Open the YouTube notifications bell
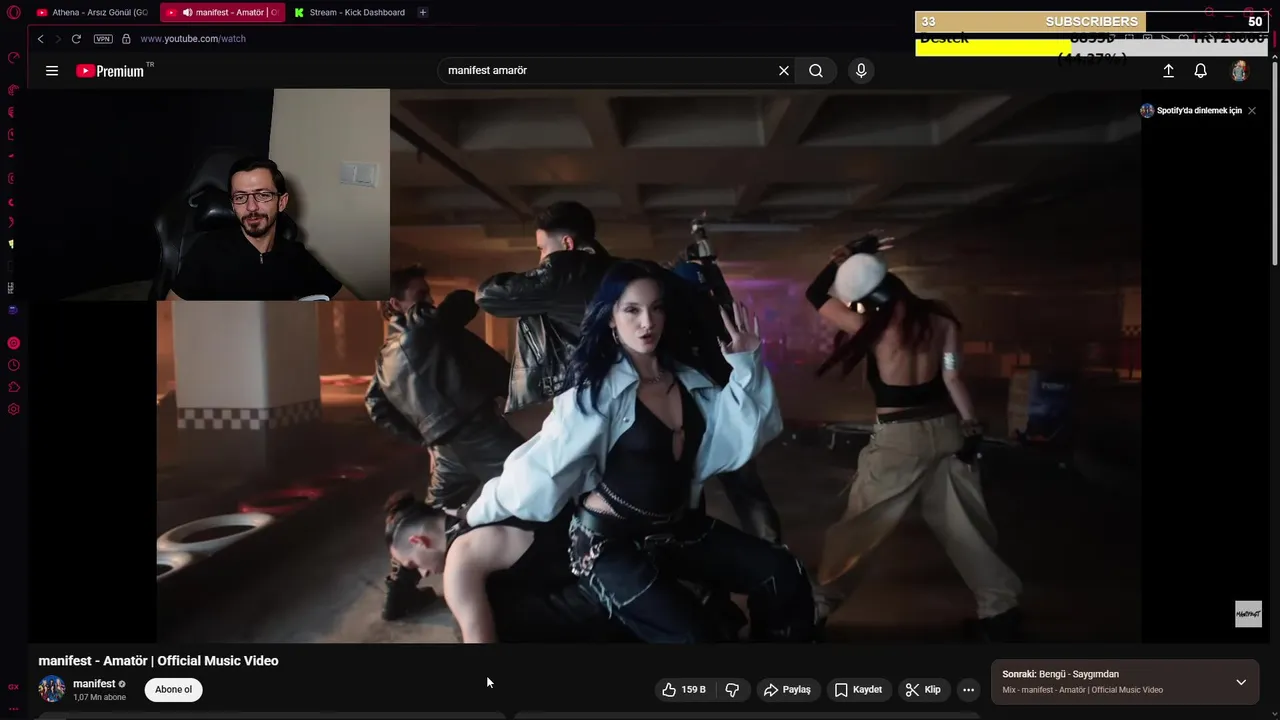This screenshot has height=720, width=1280. [x=1201, y=71]
